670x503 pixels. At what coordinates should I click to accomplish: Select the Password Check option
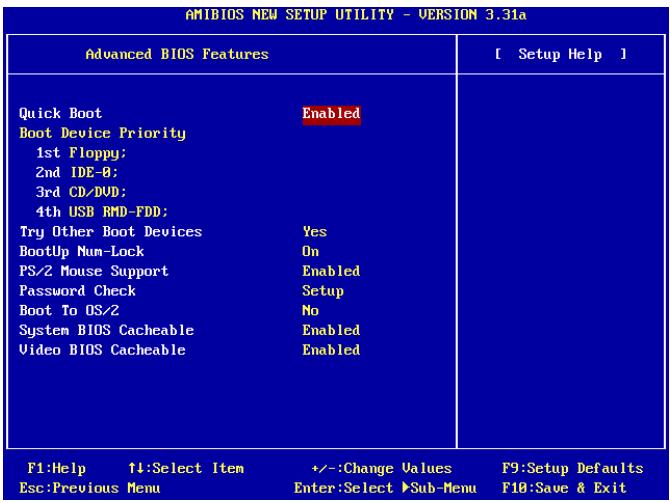(x=77, y=291)
